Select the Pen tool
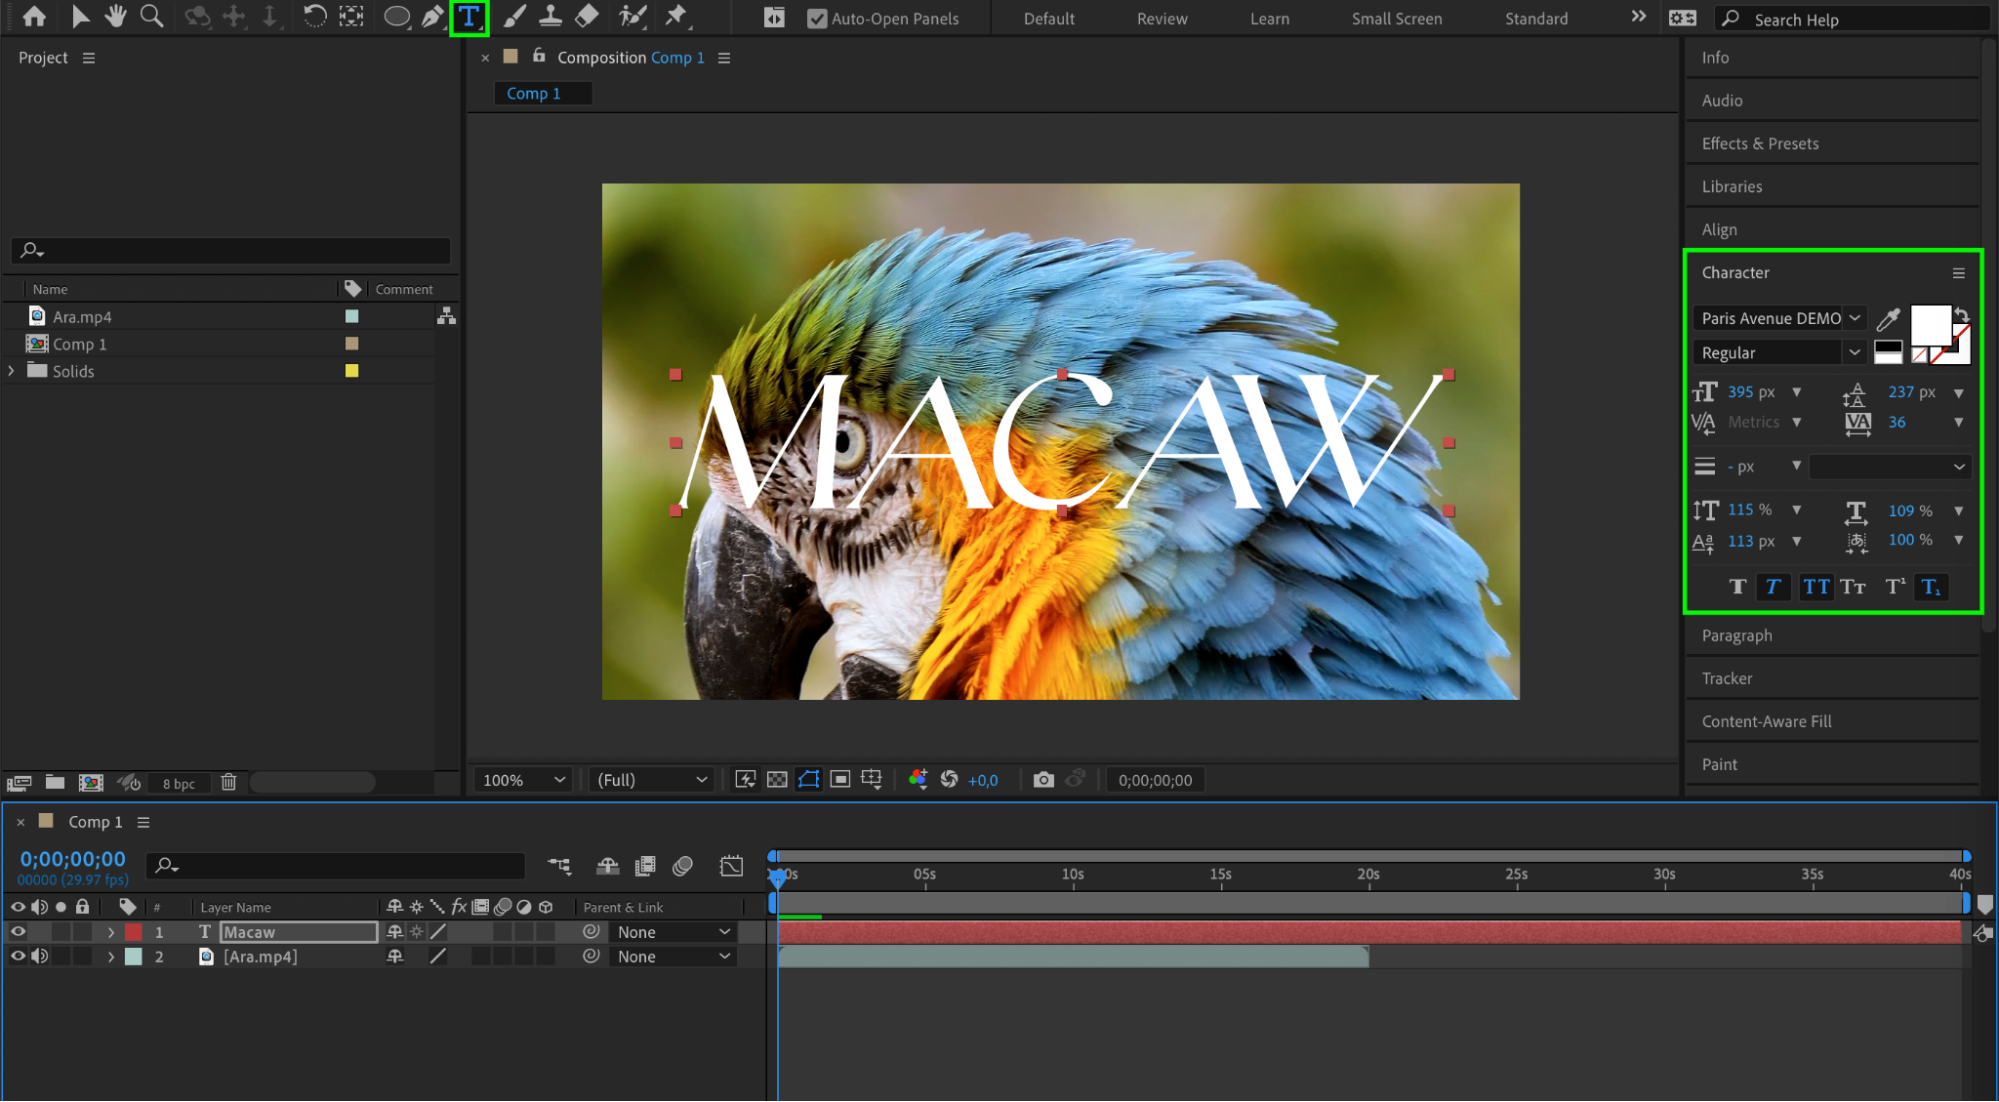 point(432,17)
